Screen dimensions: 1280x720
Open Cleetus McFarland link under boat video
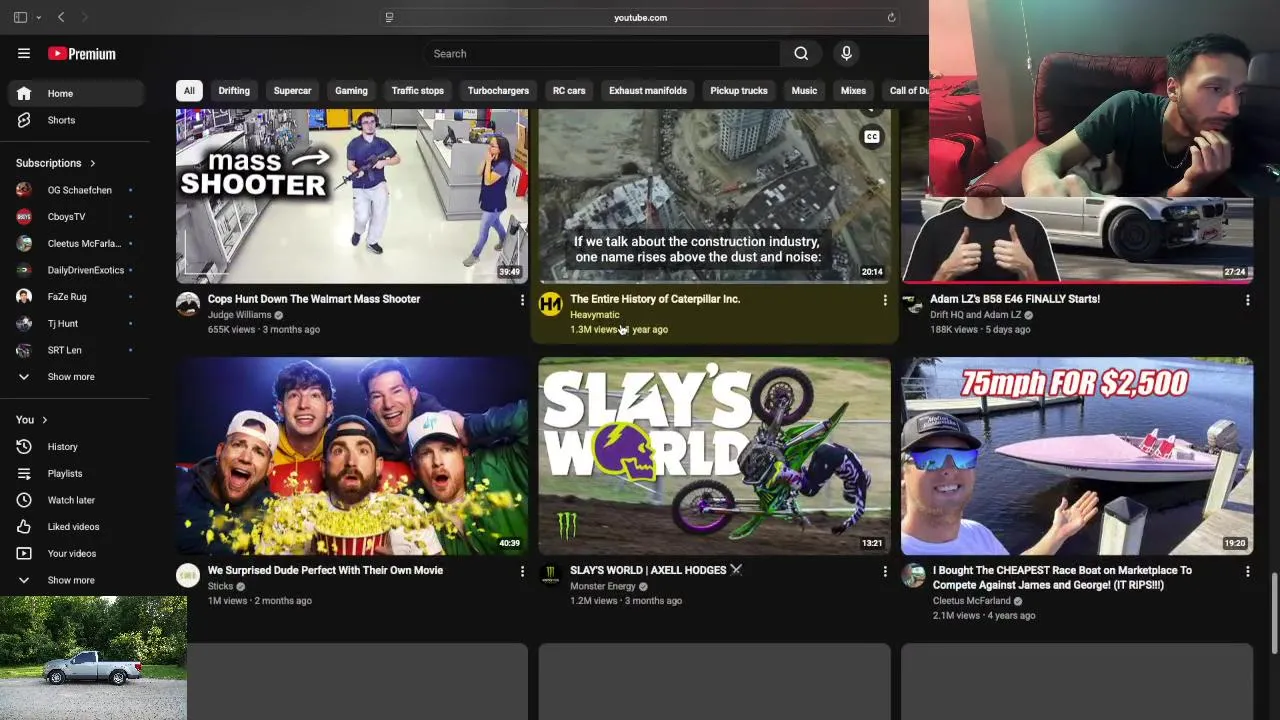click(971, 601)
